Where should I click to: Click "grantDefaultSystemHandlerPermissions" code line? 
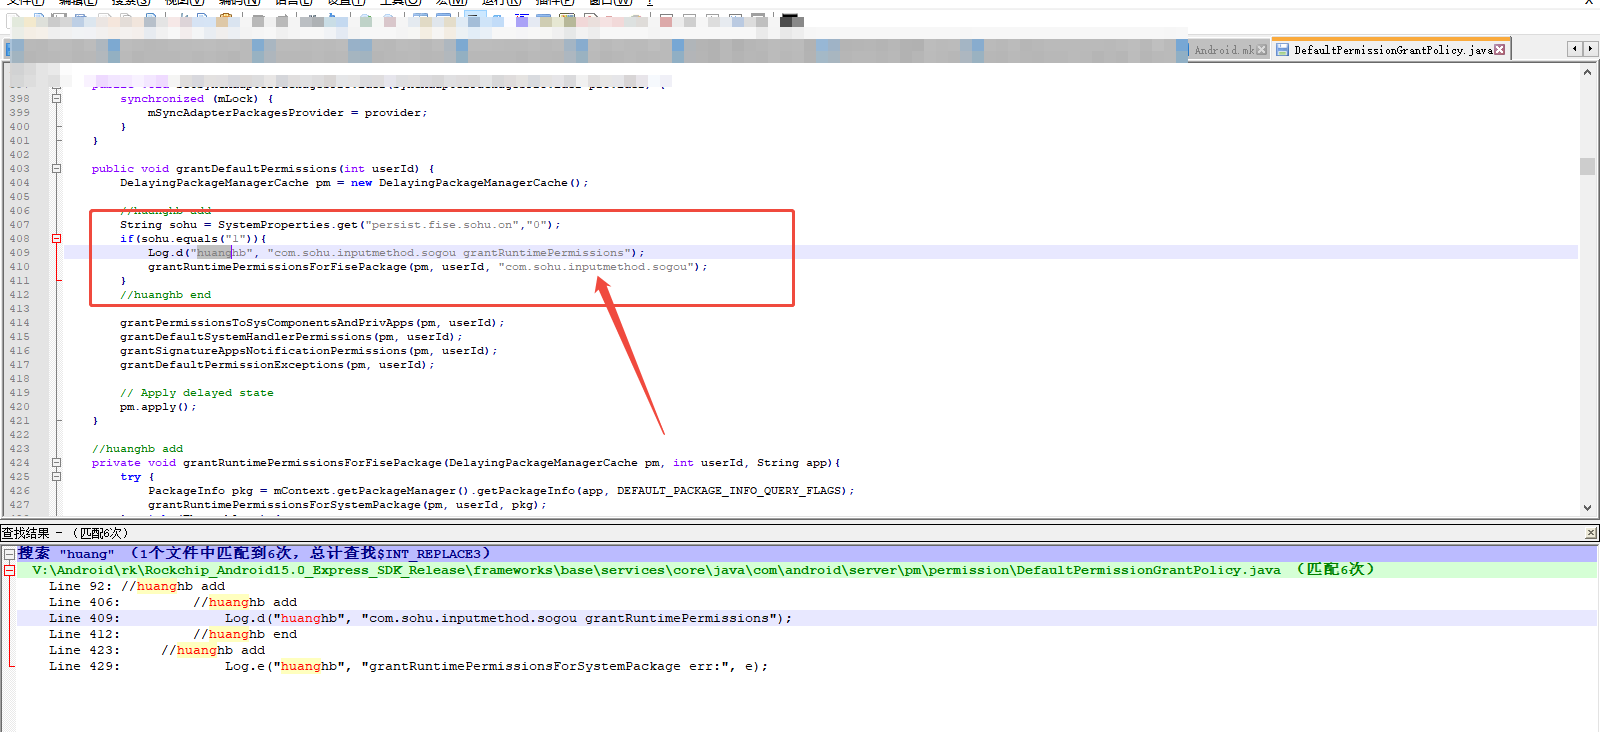coord(291,337)
